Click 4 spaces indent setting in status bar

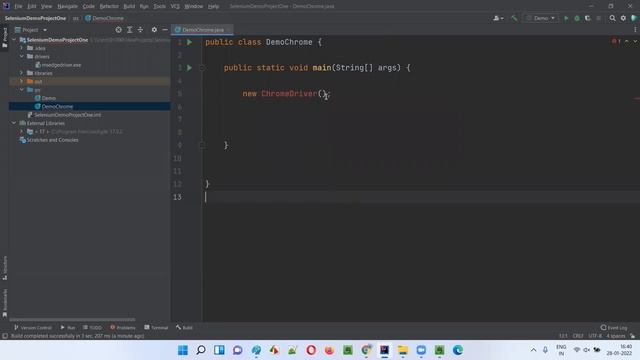616,336
